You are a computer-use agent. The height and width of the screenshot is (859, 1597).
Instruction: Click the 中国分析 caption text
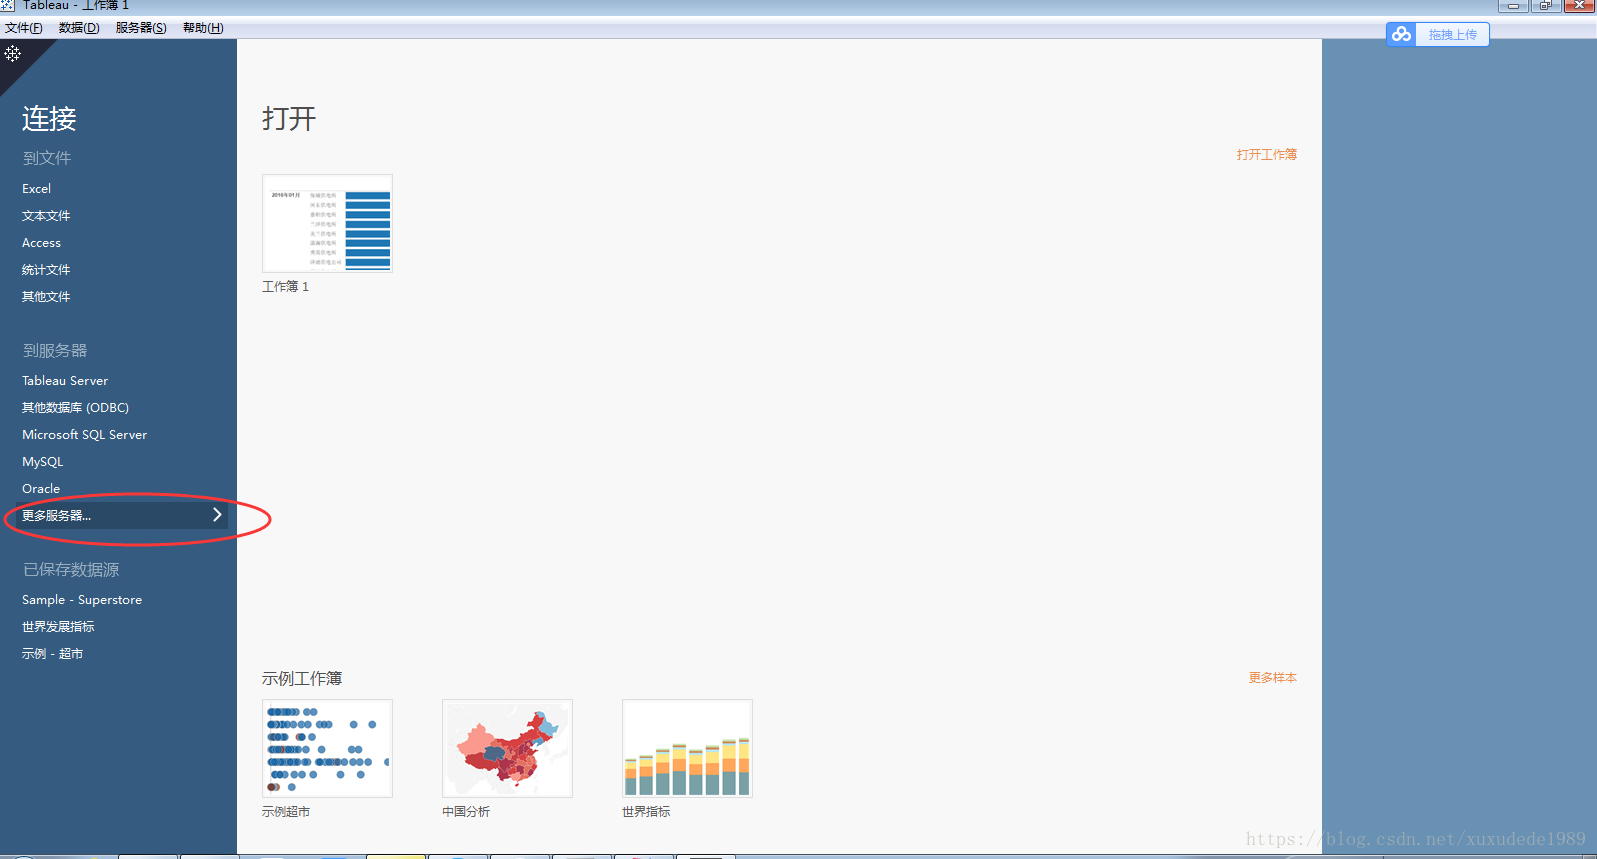point(466,812)
